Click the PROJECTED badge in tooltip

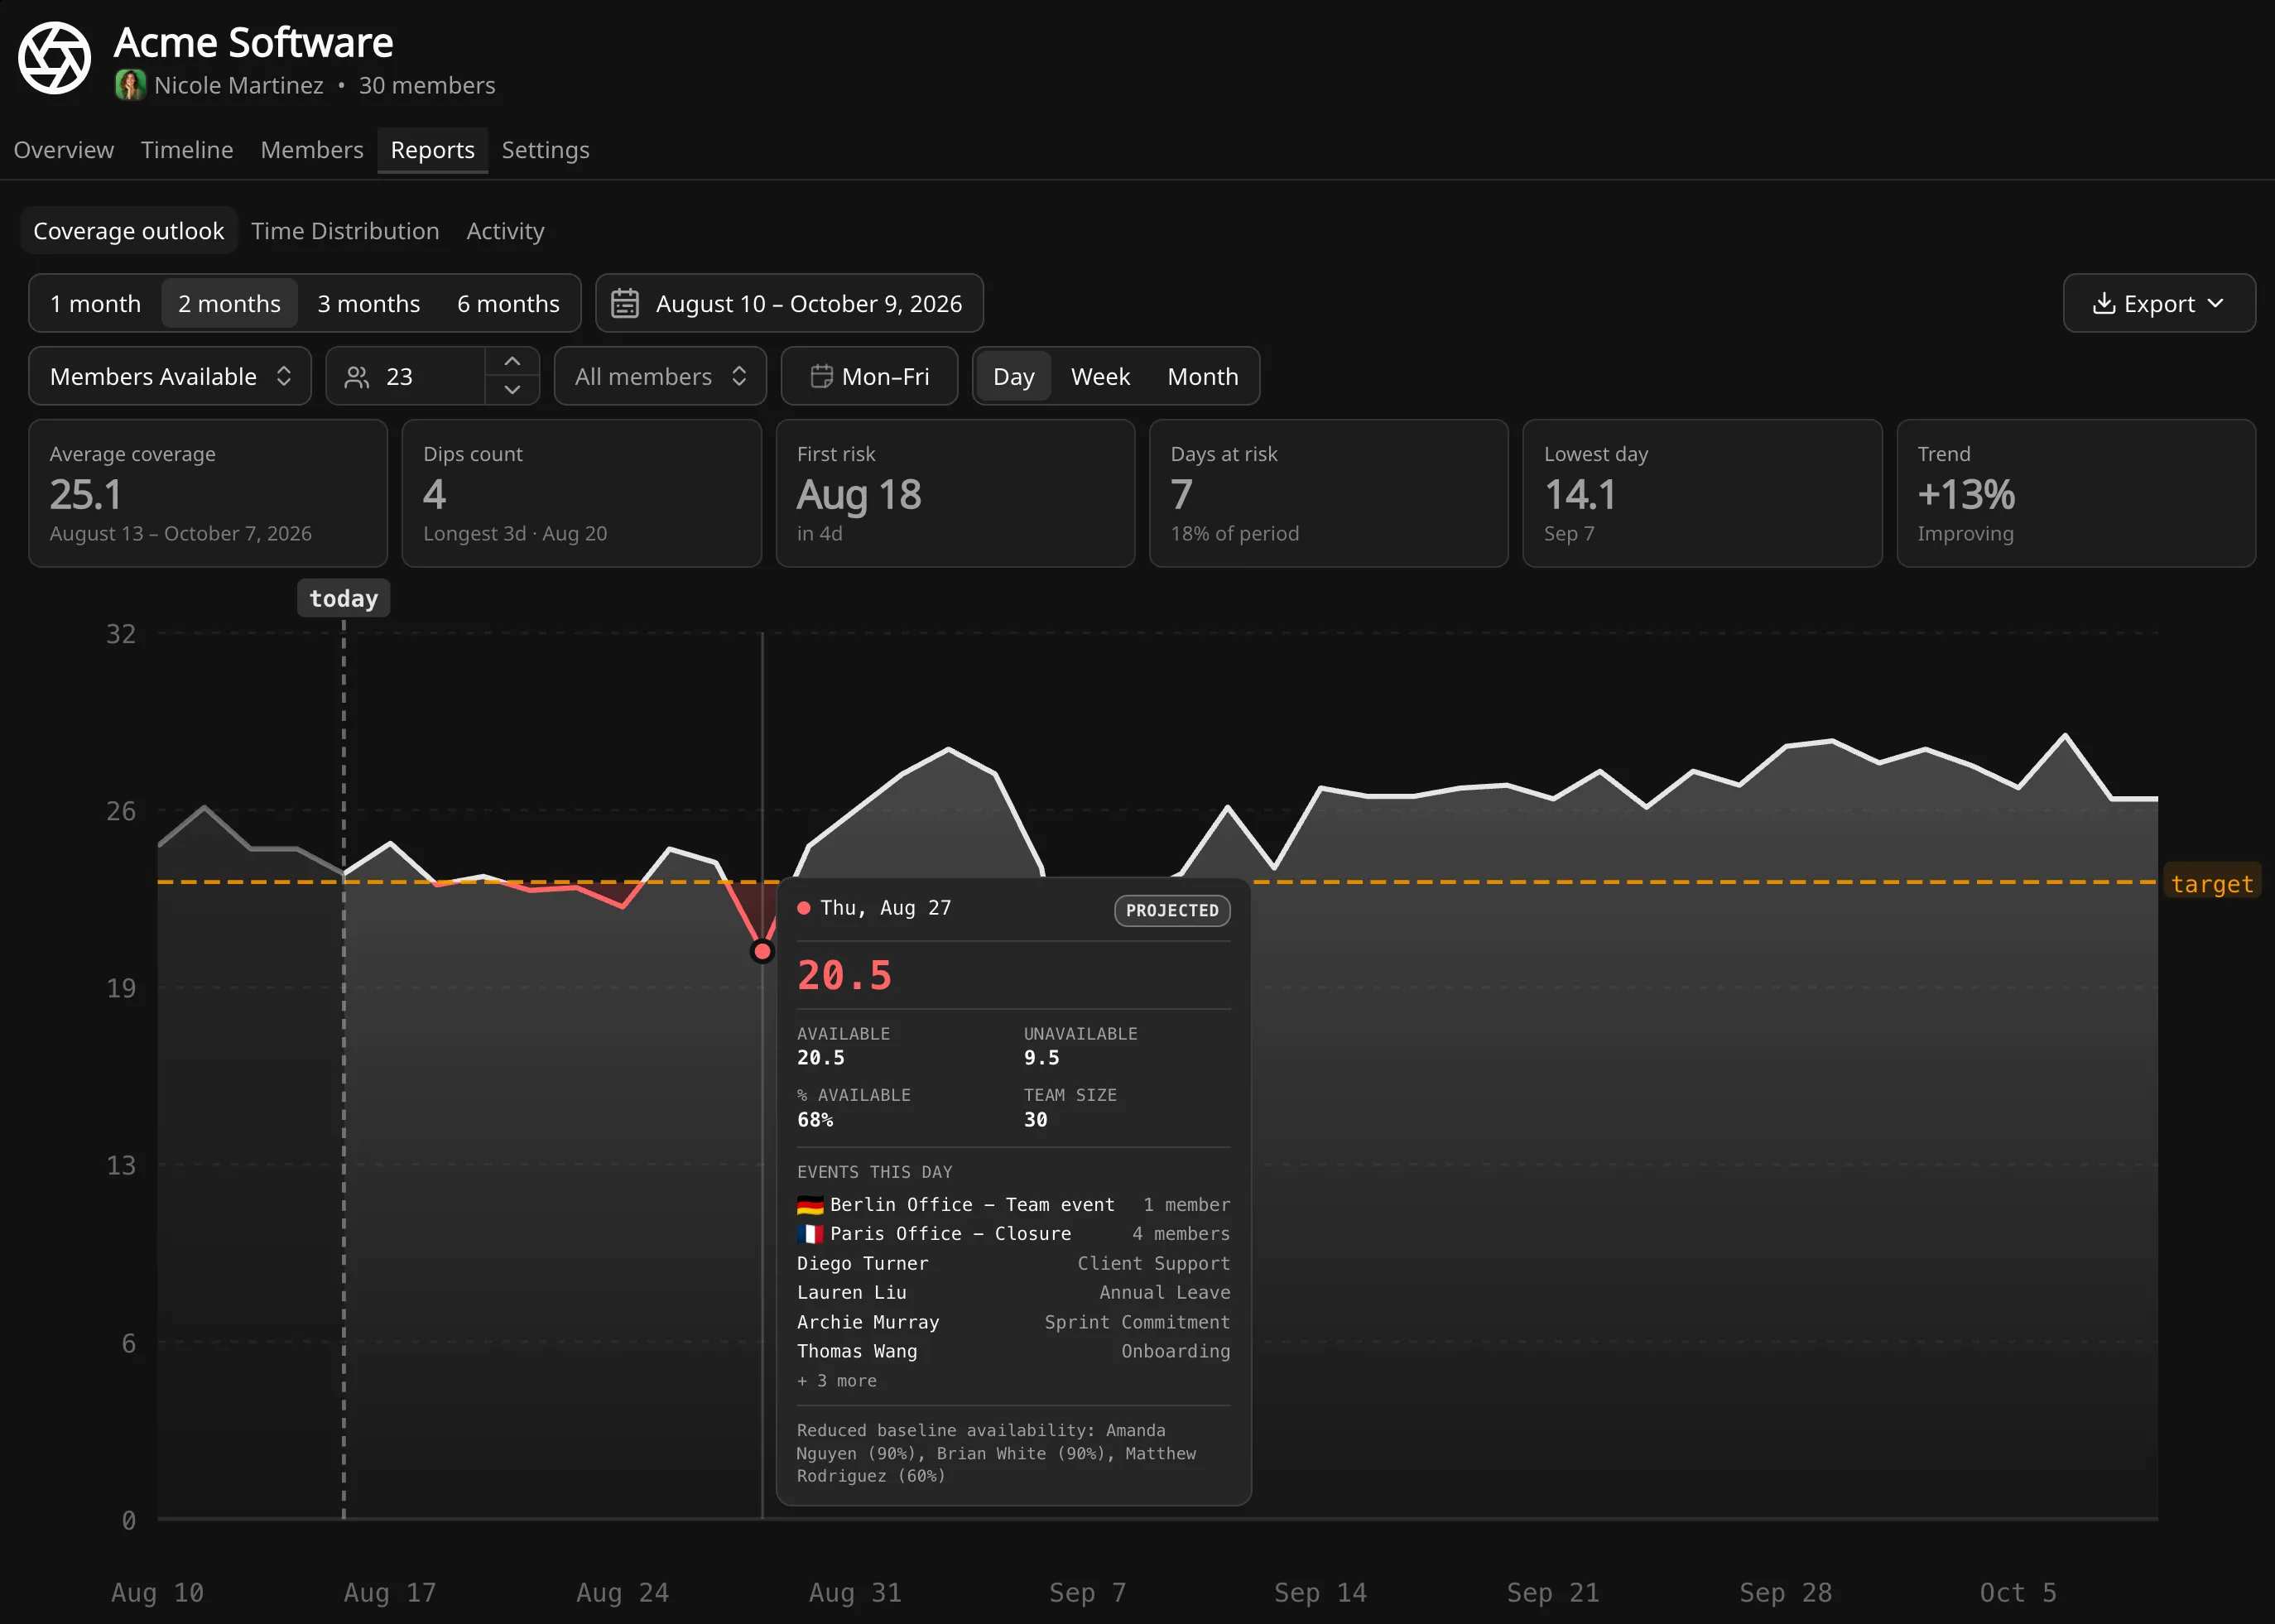point(1172,910)
